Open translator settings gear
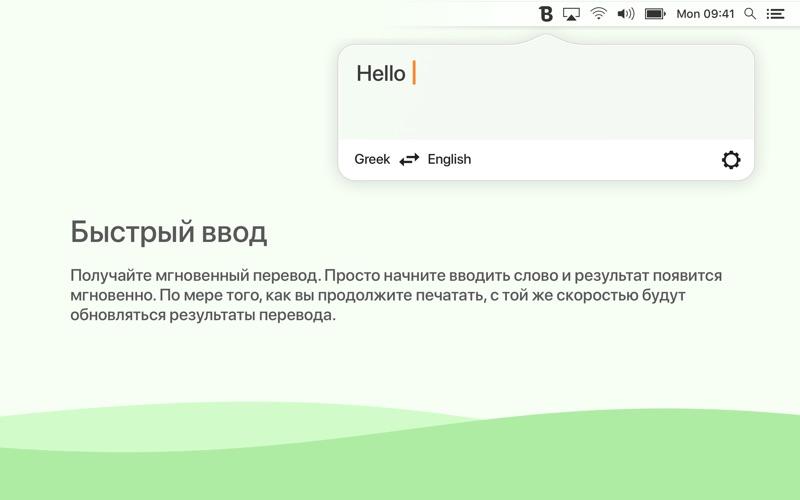This screenshot has height=500, width=800. (x=731, y=160)
